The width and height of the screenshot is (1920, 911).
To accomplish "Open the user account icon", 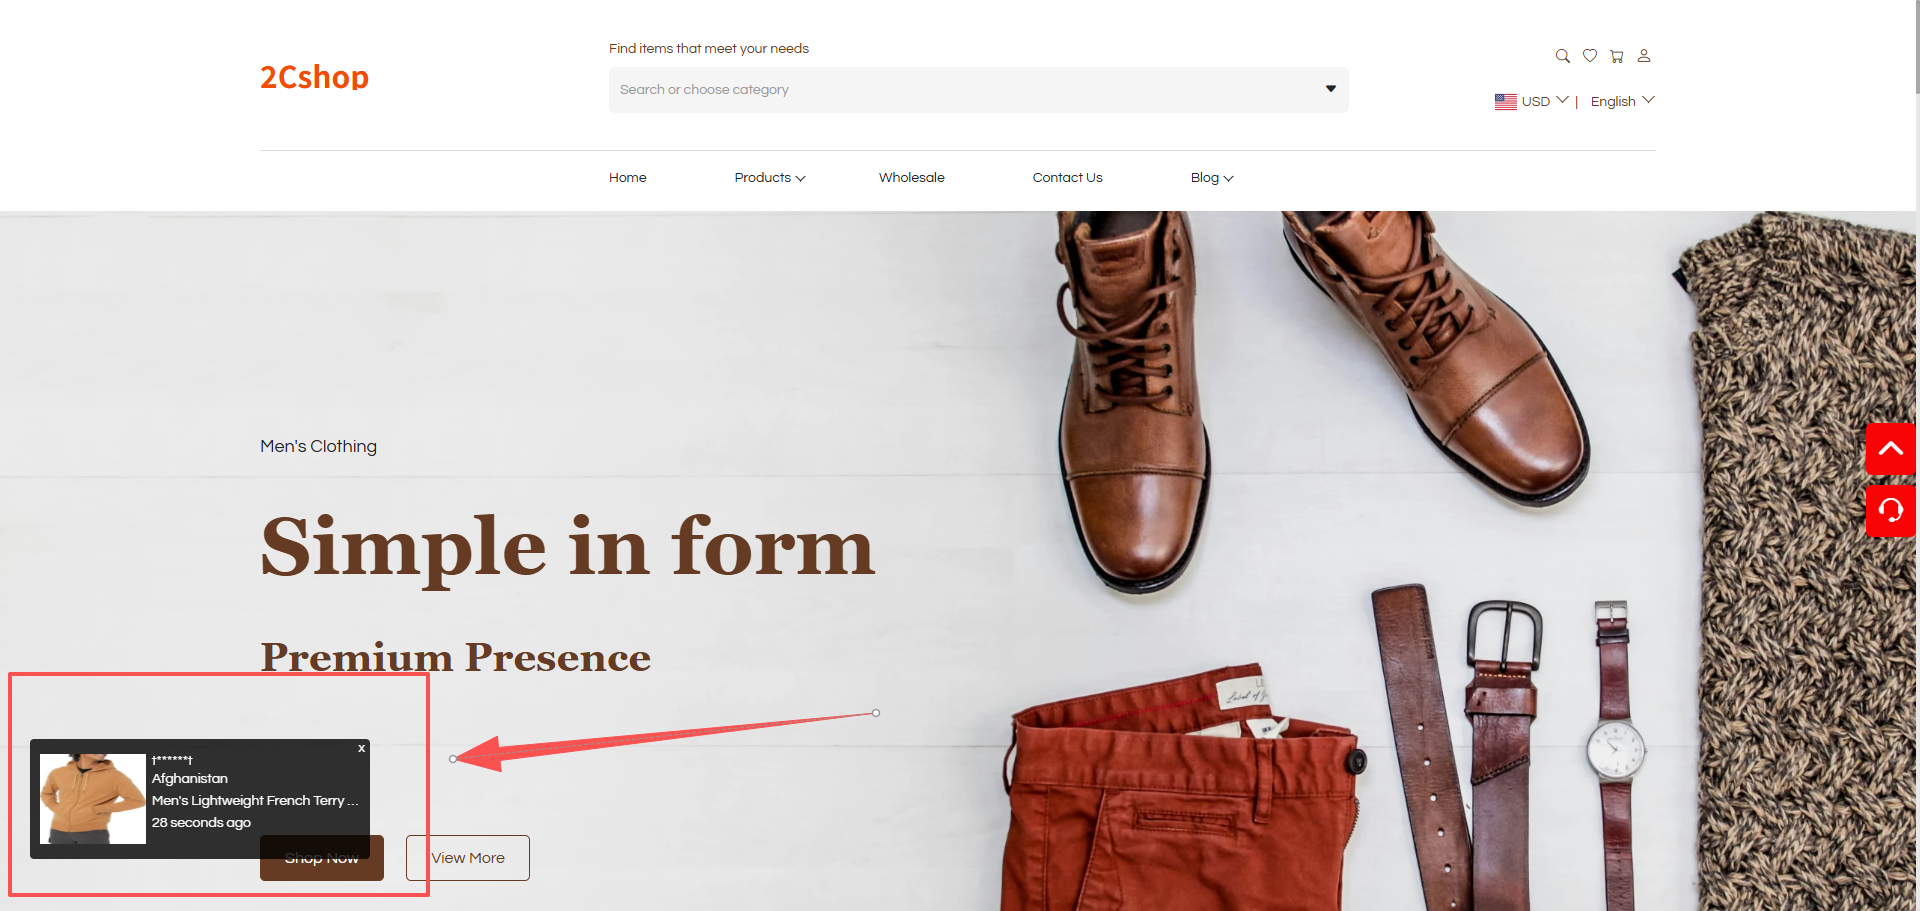I will click(x=1643, y=56).
